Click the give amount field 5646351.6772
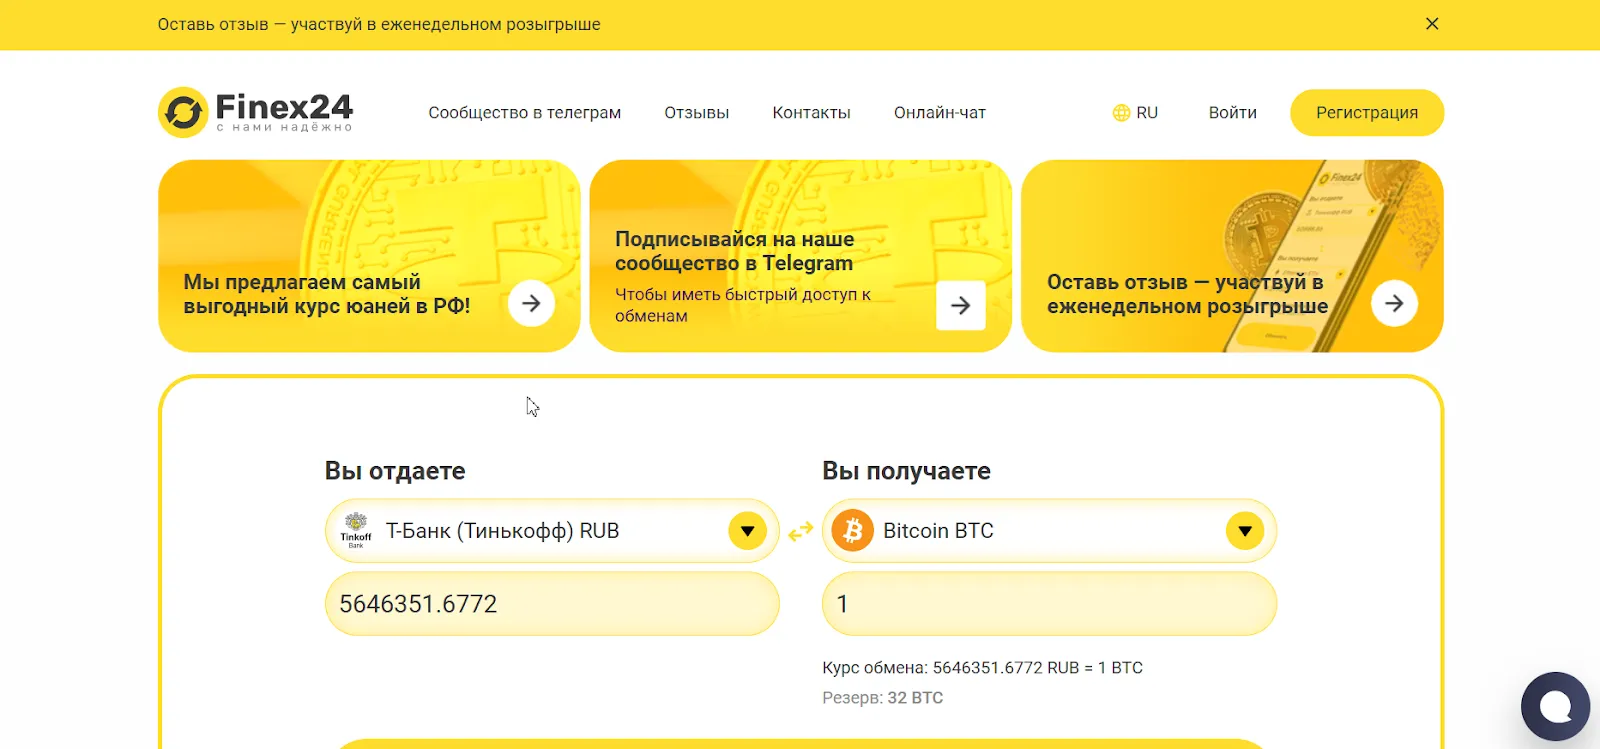This screenshot has height=749, width=1600. coord(552,604)
